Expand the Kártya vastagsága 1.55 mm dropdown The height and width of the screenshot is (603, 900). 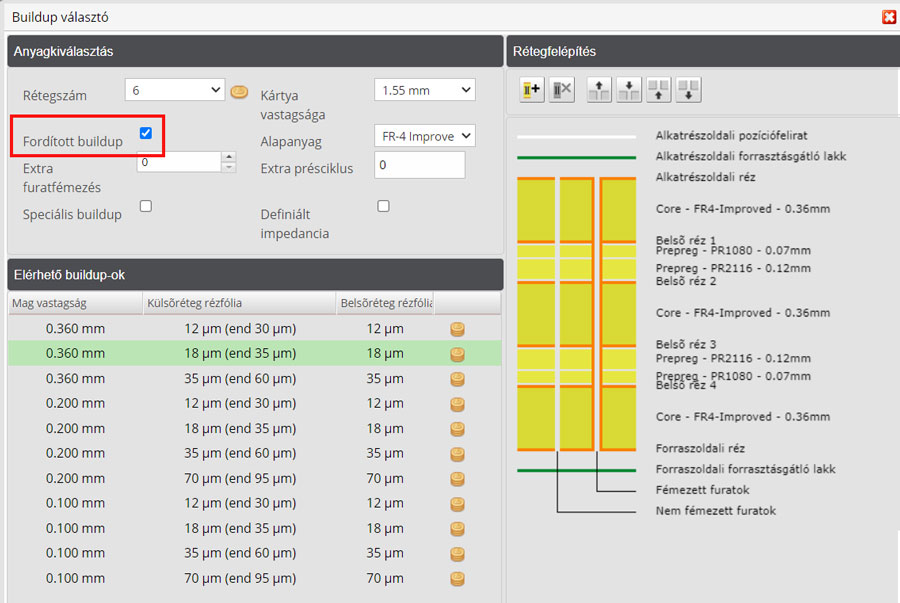tap(424, 90)
